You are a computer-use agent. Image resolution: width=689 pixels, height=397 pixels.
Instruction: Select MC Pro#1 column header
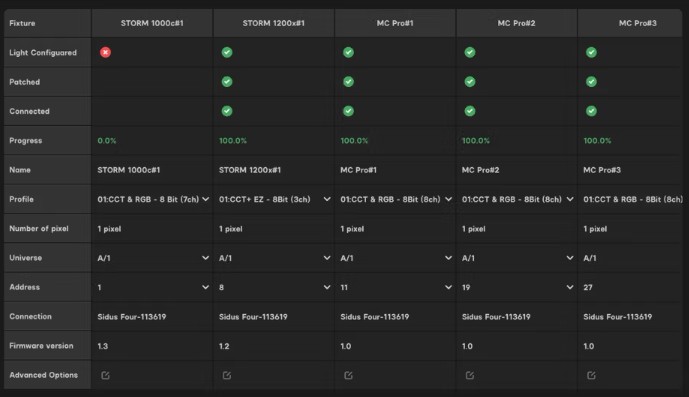point(395,23)
